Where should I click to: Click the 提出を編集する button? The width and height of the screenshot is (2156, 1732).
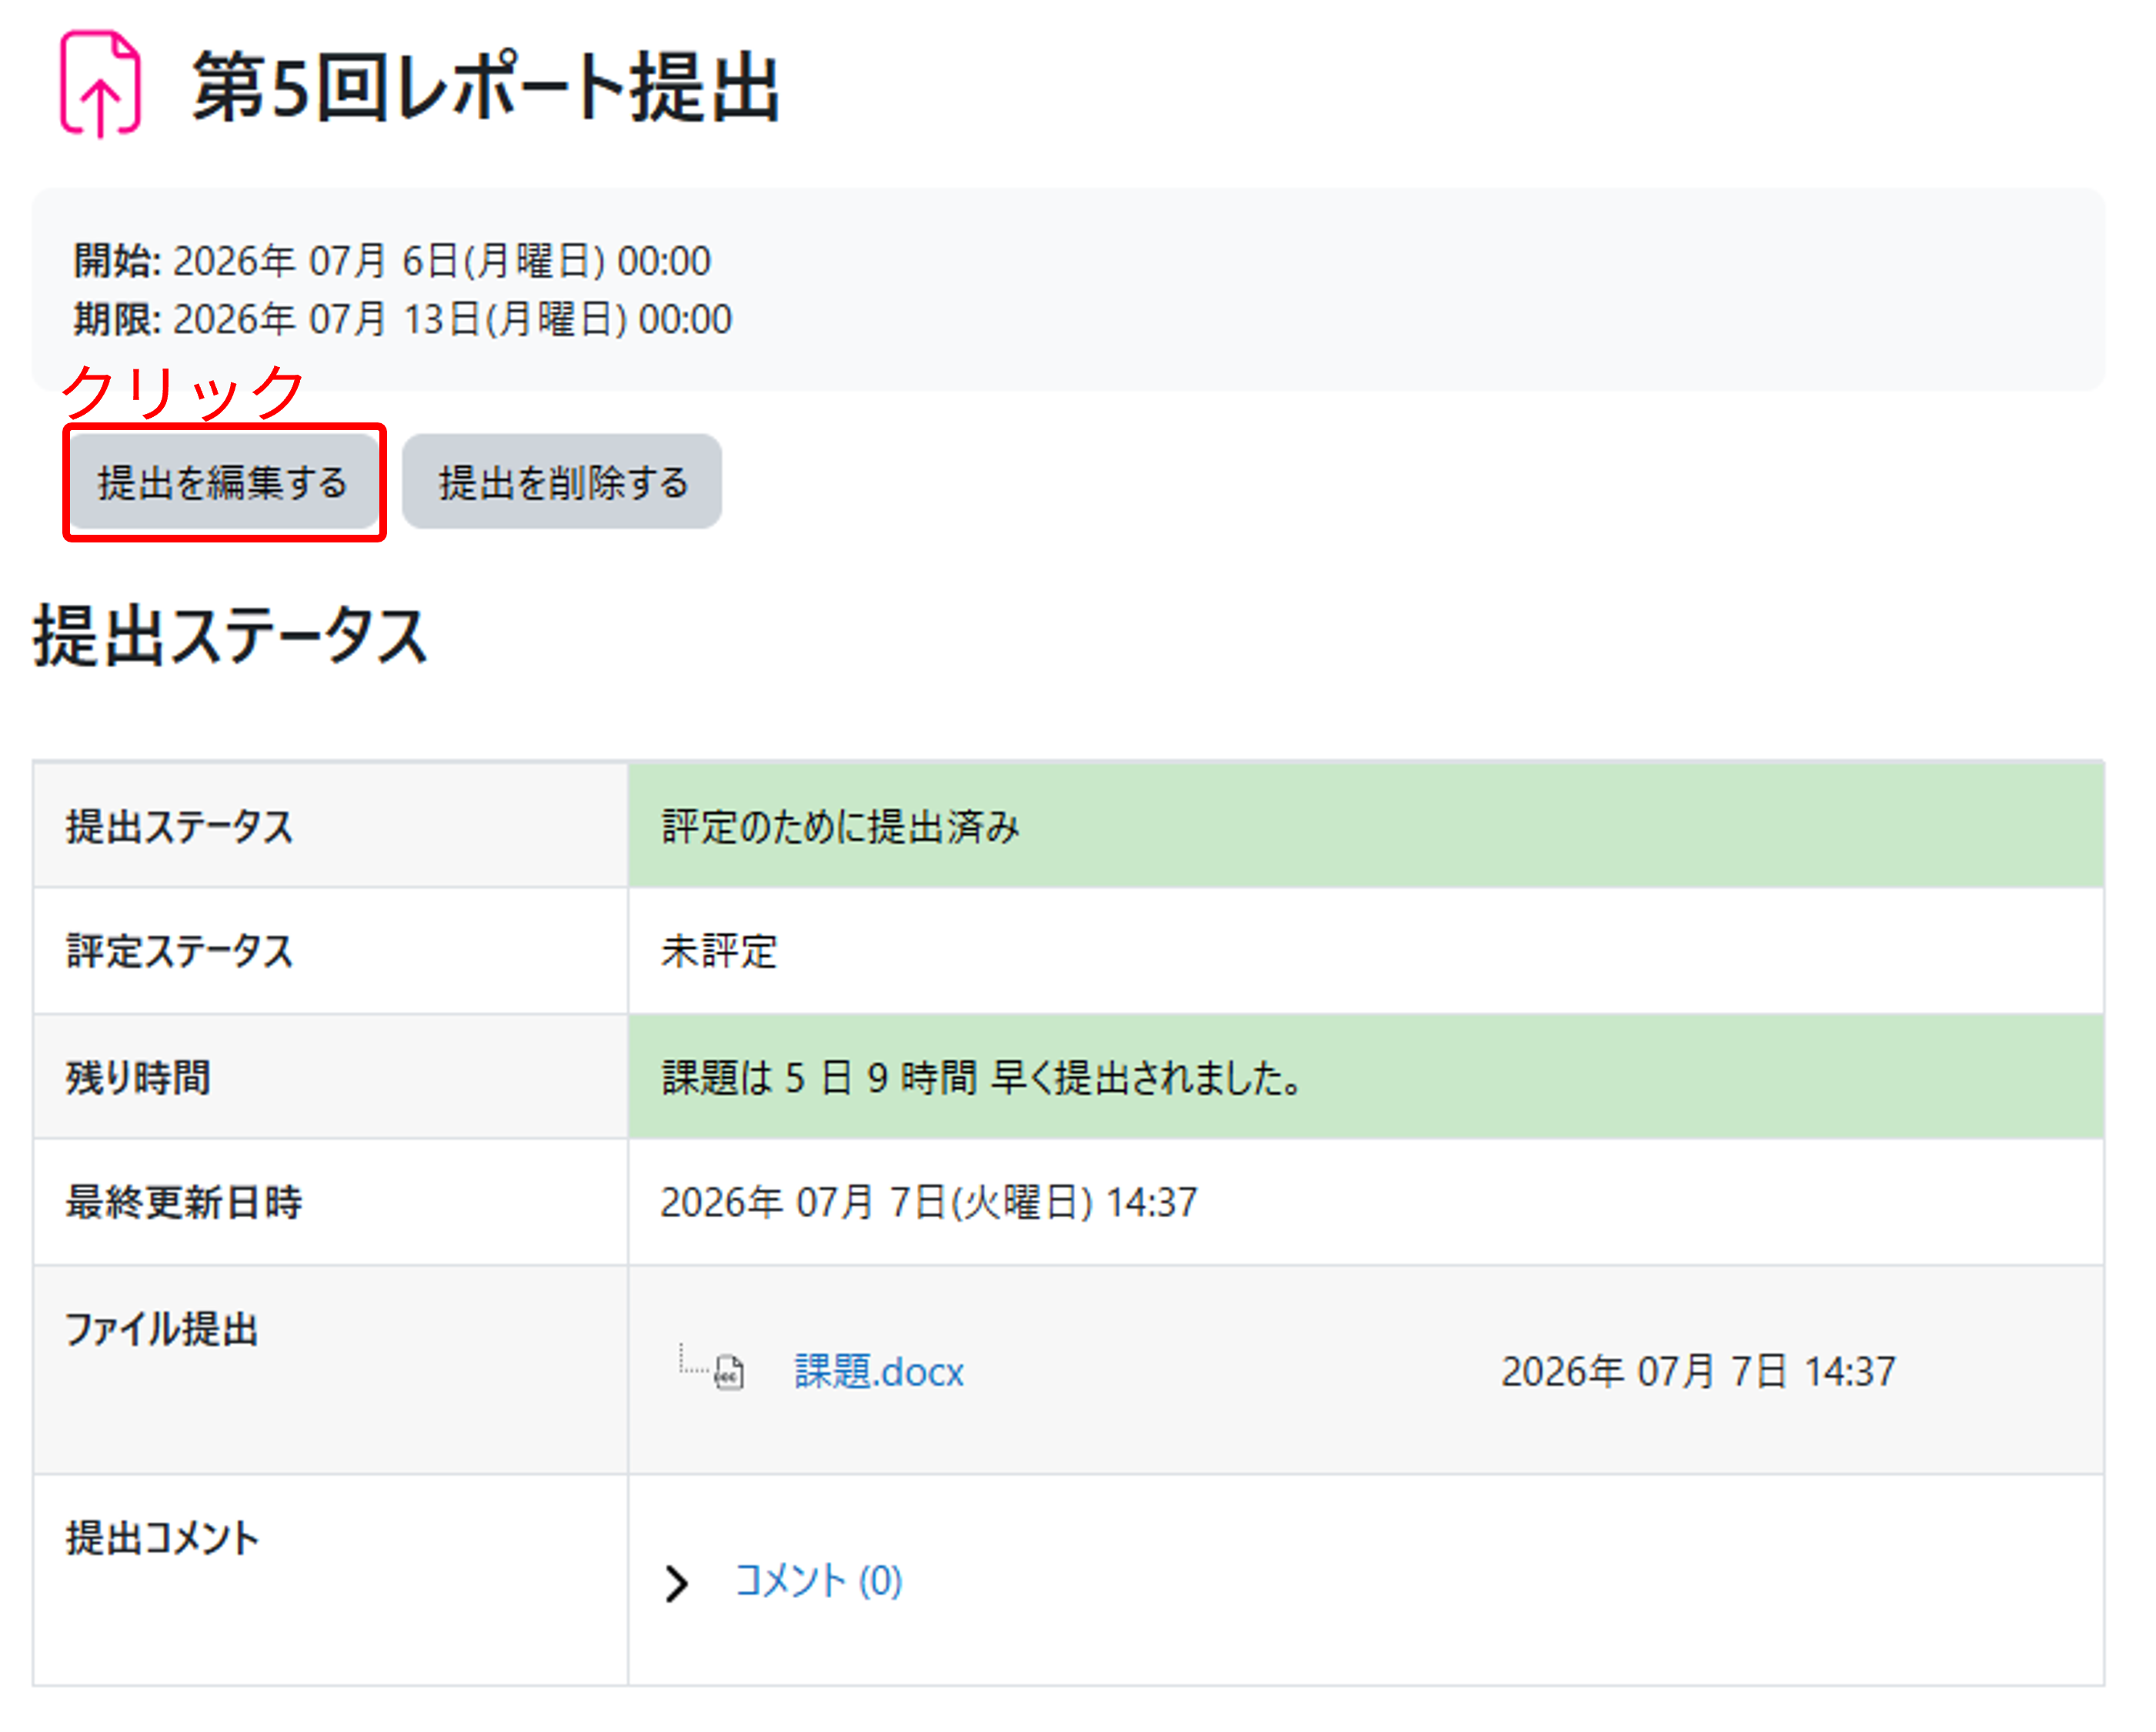tap(223, 483)
